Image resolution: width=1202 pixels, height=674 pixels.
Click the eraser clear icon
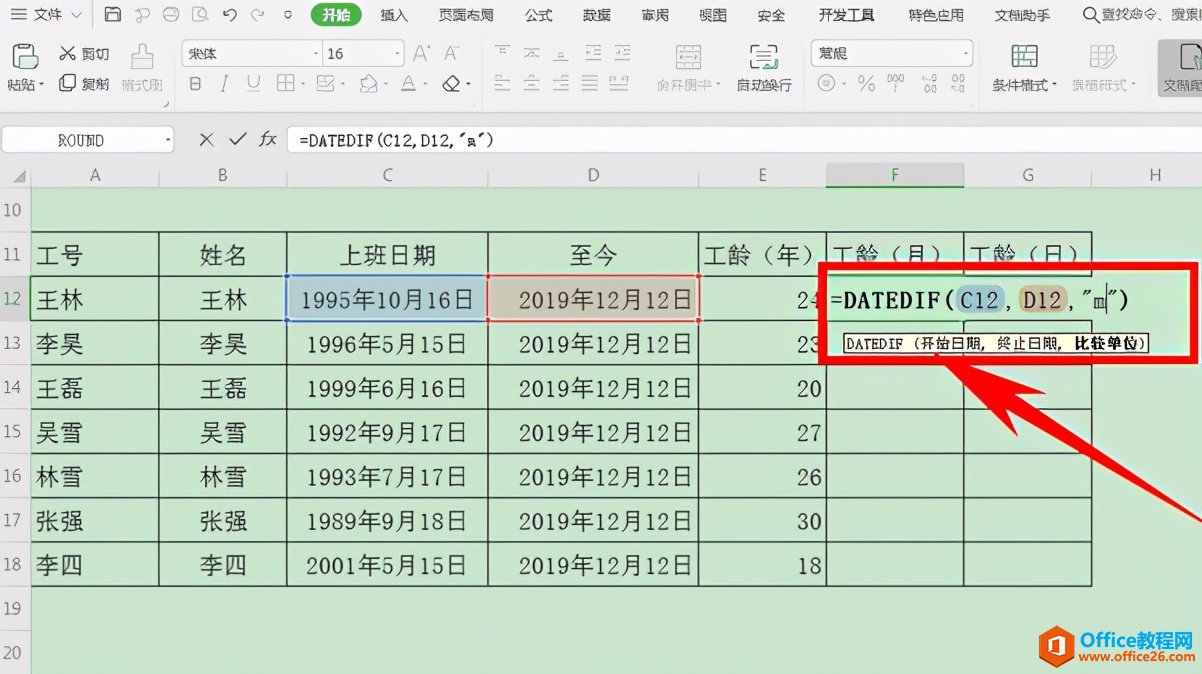(451, 85)
